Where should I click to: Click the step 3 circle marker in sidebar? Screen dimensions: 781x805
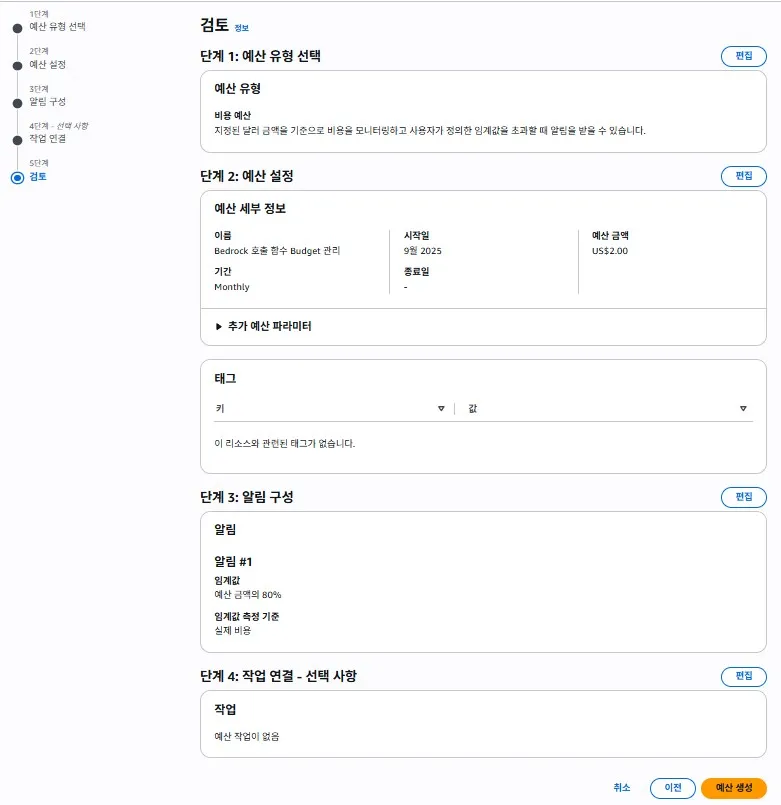point(17,102)
